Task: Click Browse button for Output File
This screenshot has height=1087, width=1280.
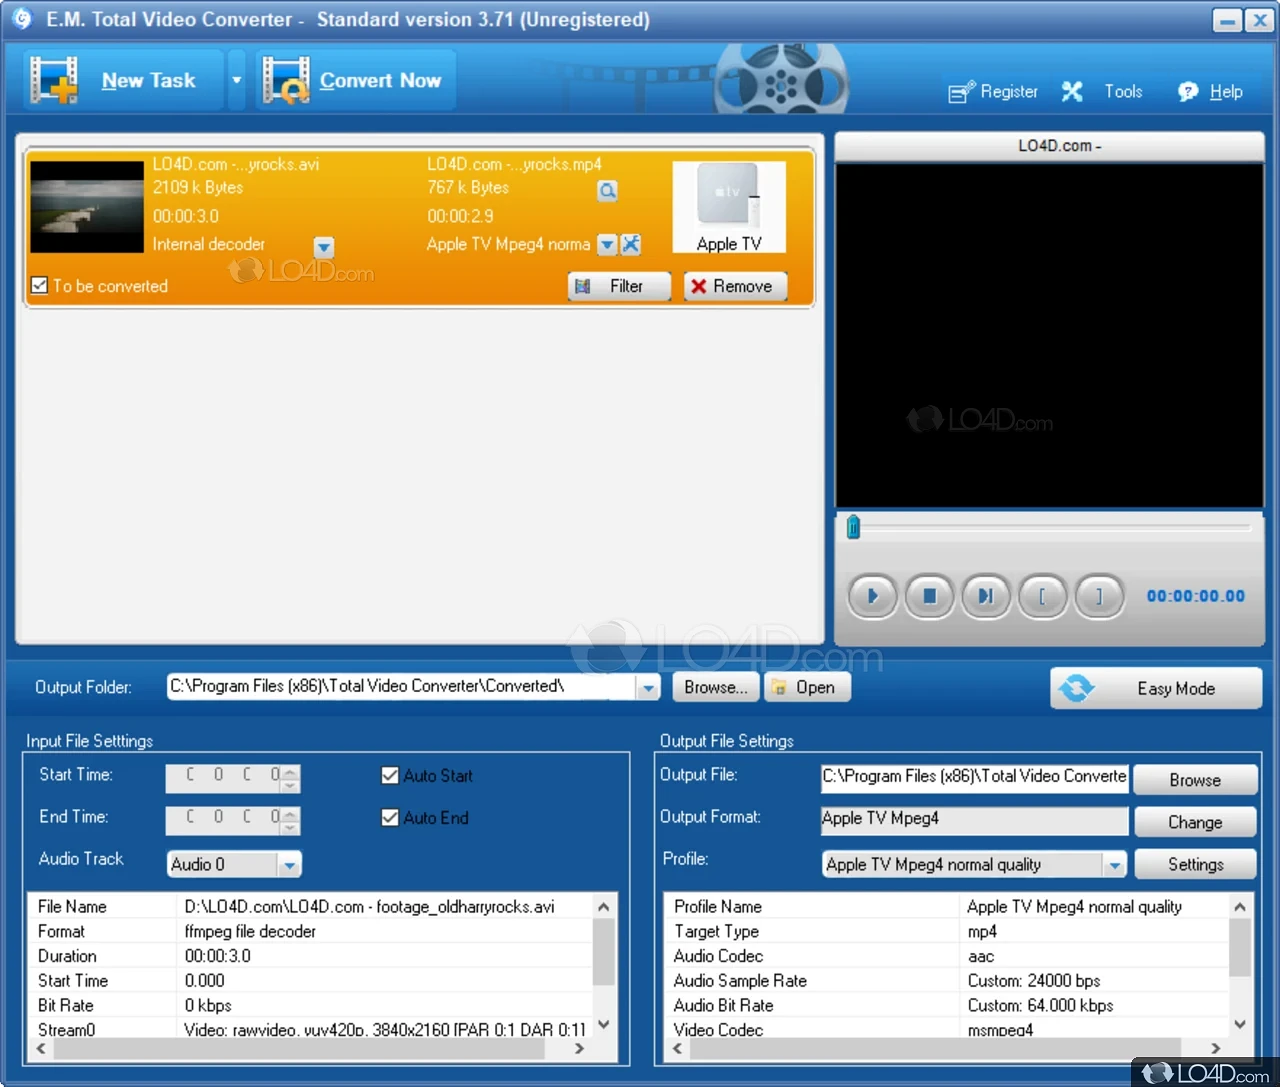Action: click(1195, 780)
